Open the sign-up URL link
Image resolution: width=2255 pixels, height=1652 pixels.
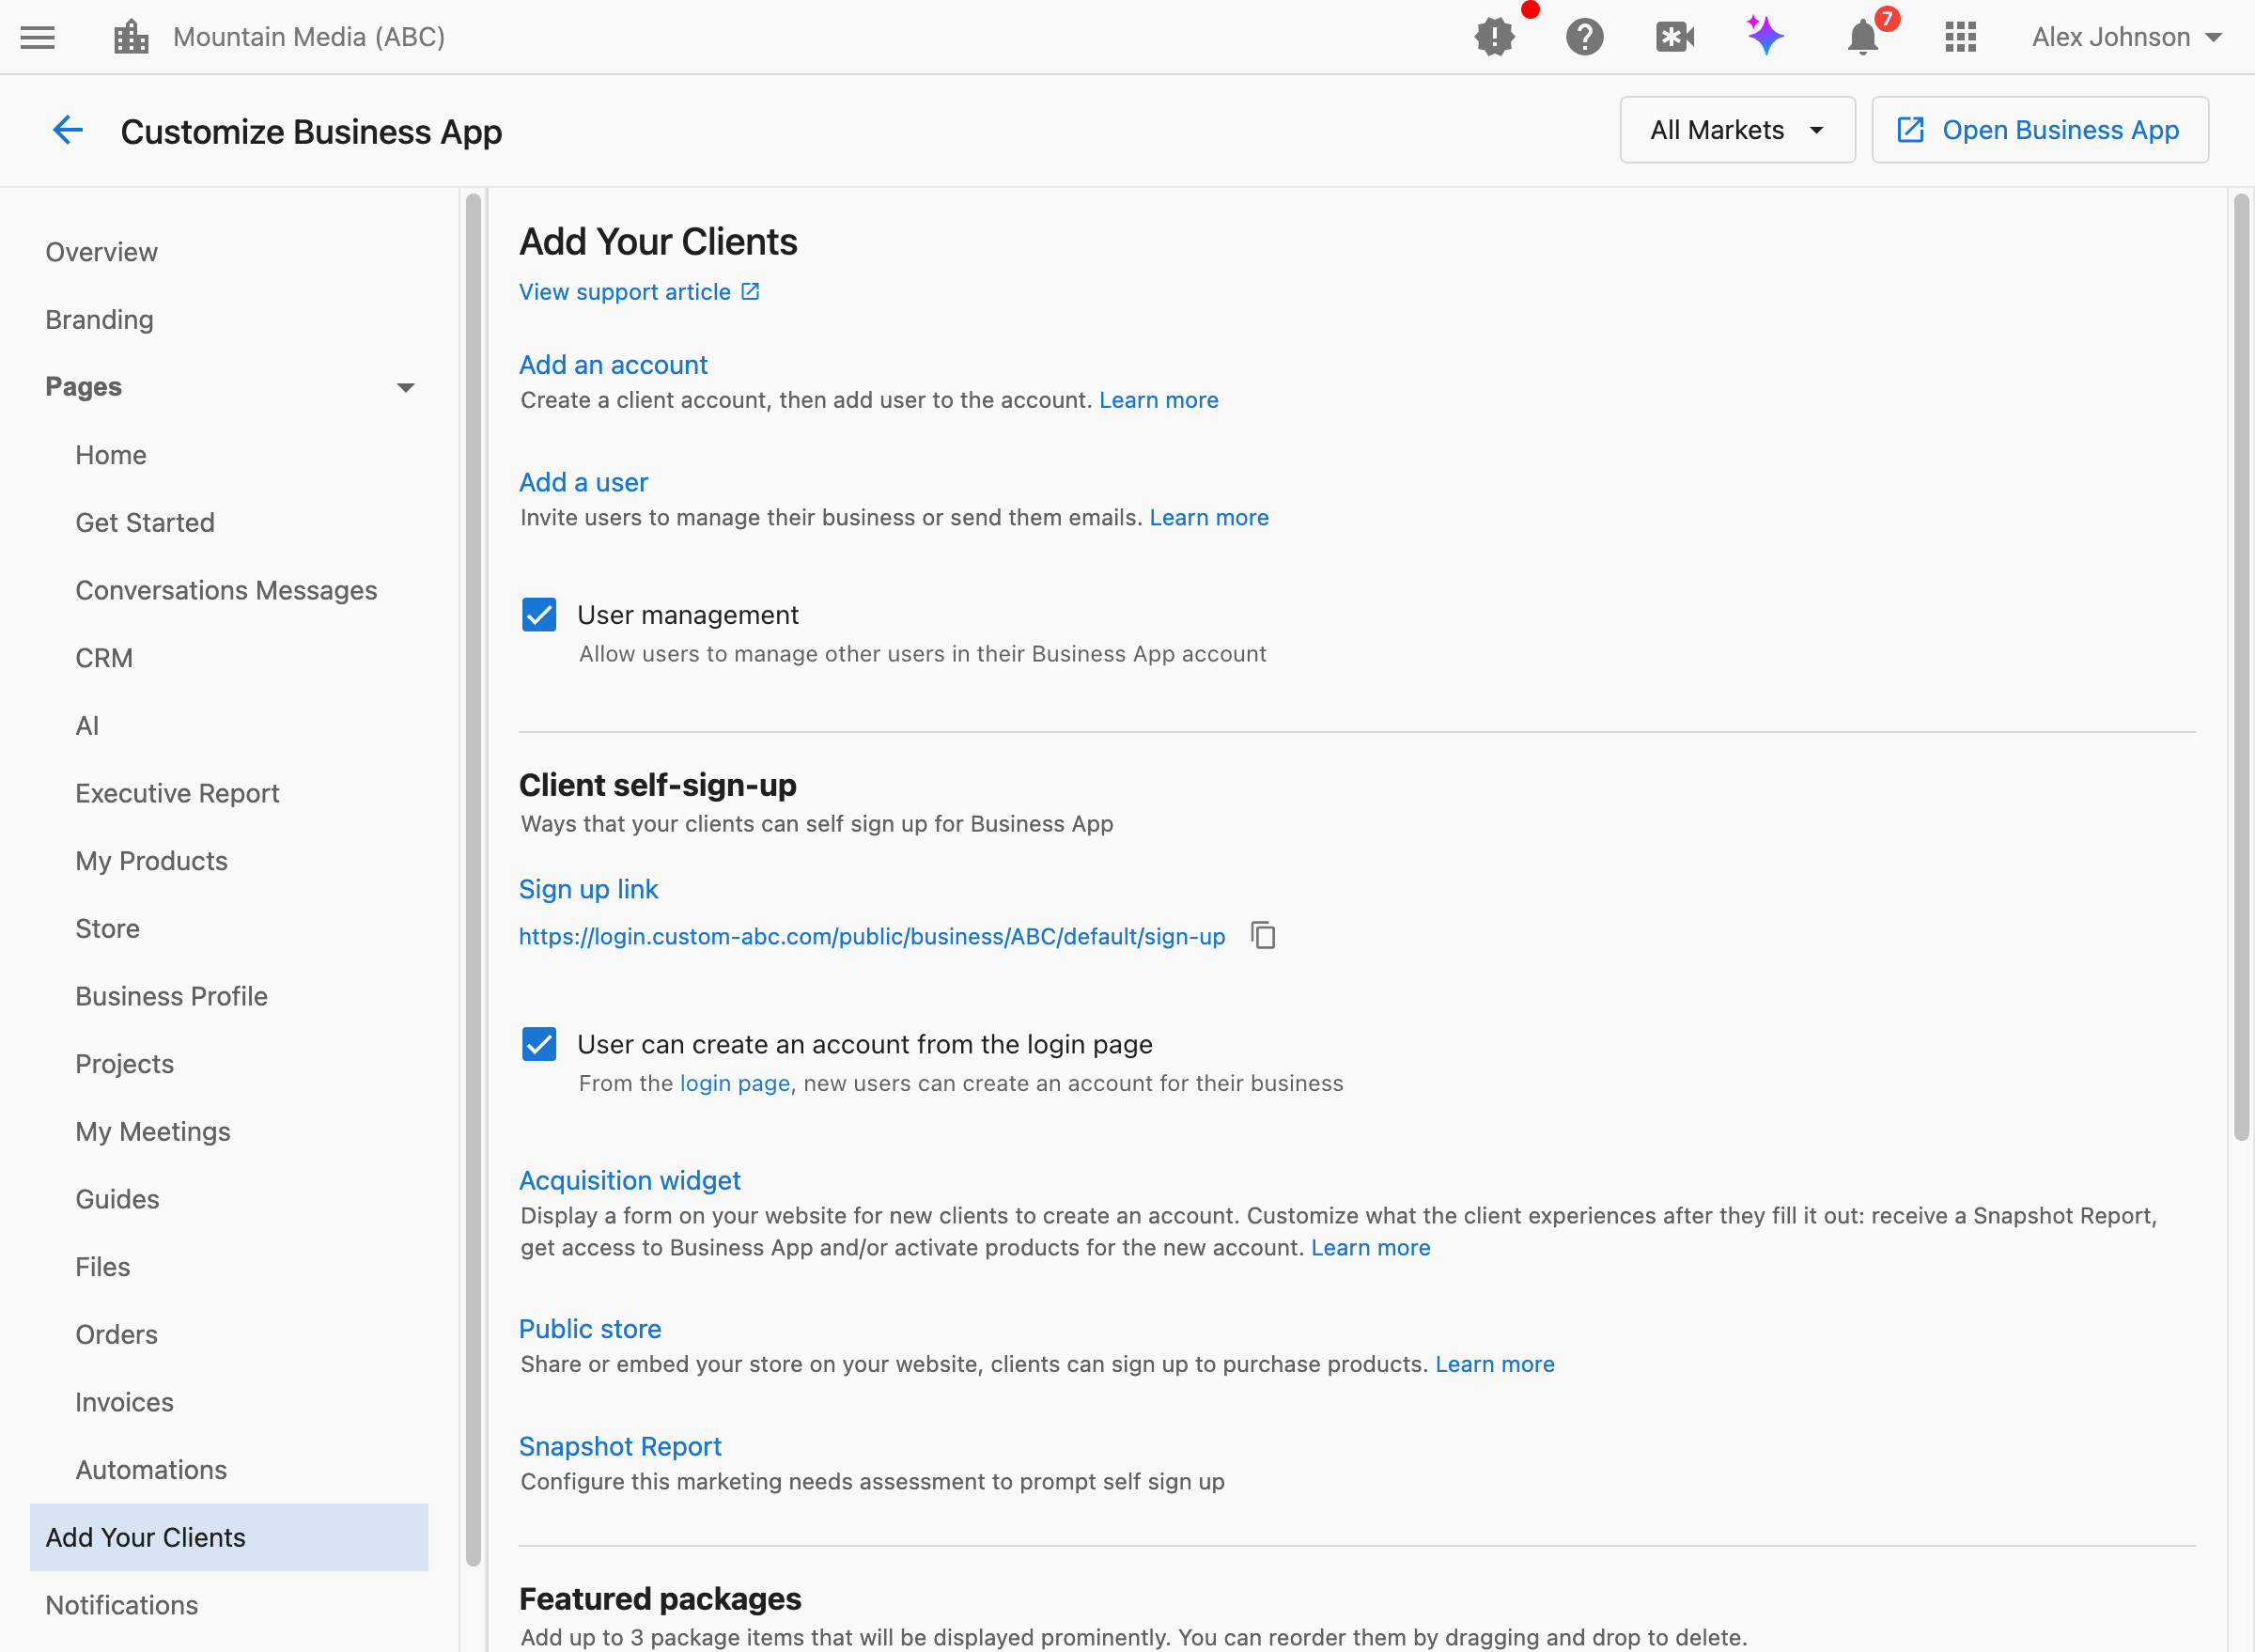pos(872,936)
